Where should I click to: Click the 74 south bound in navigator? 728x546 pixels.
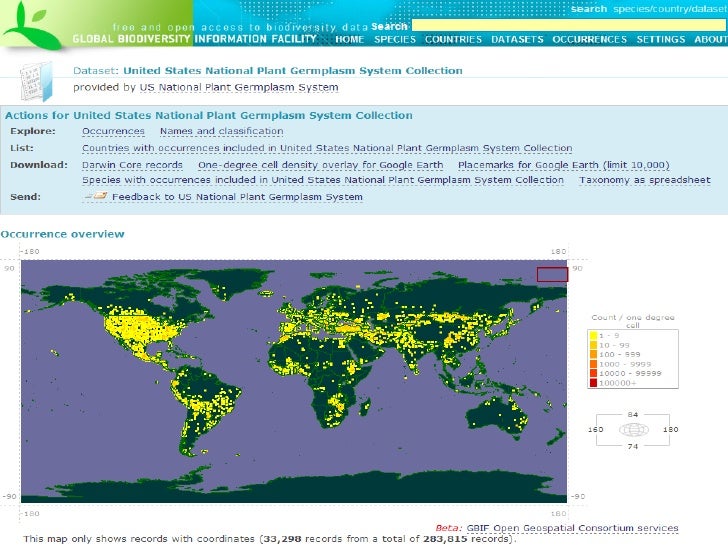pyautogui.click(x=633, y=446)
